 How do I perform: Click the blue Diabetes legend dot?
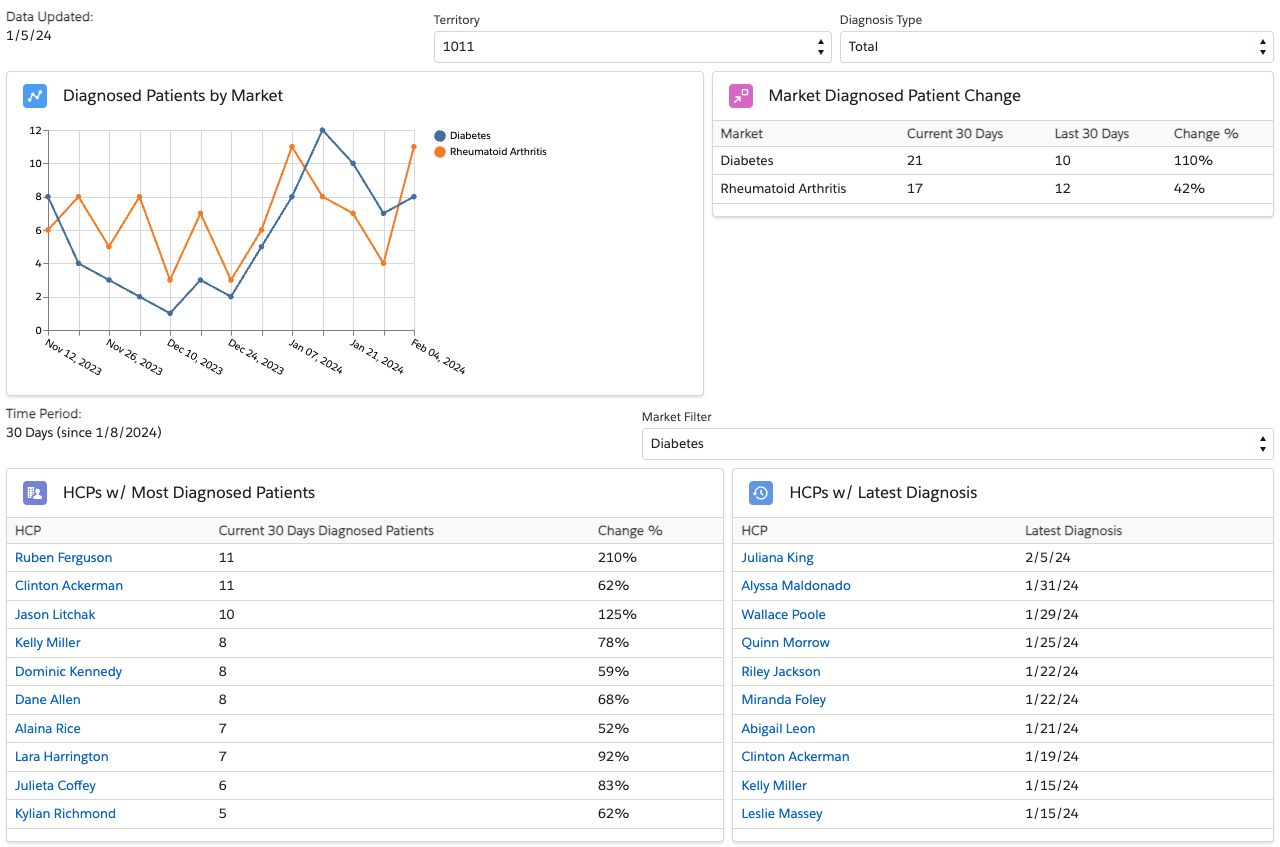(x=440, y=136)
